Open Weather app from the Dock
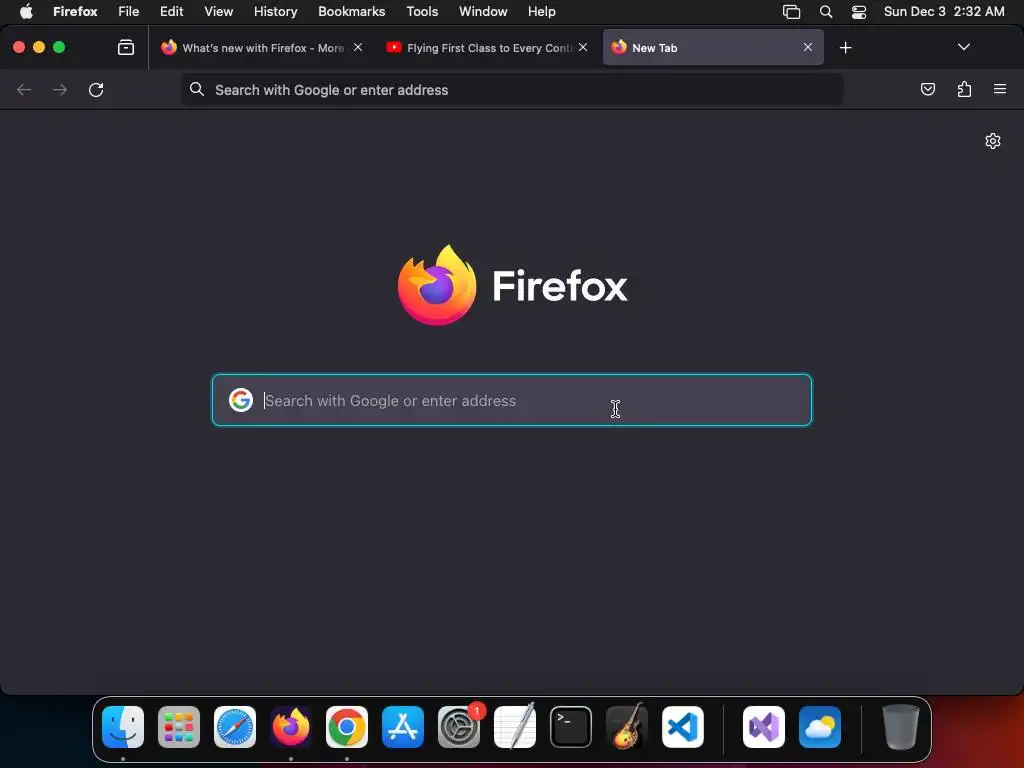The height and width of the screenshot is (768, 1024). [820, 727]
